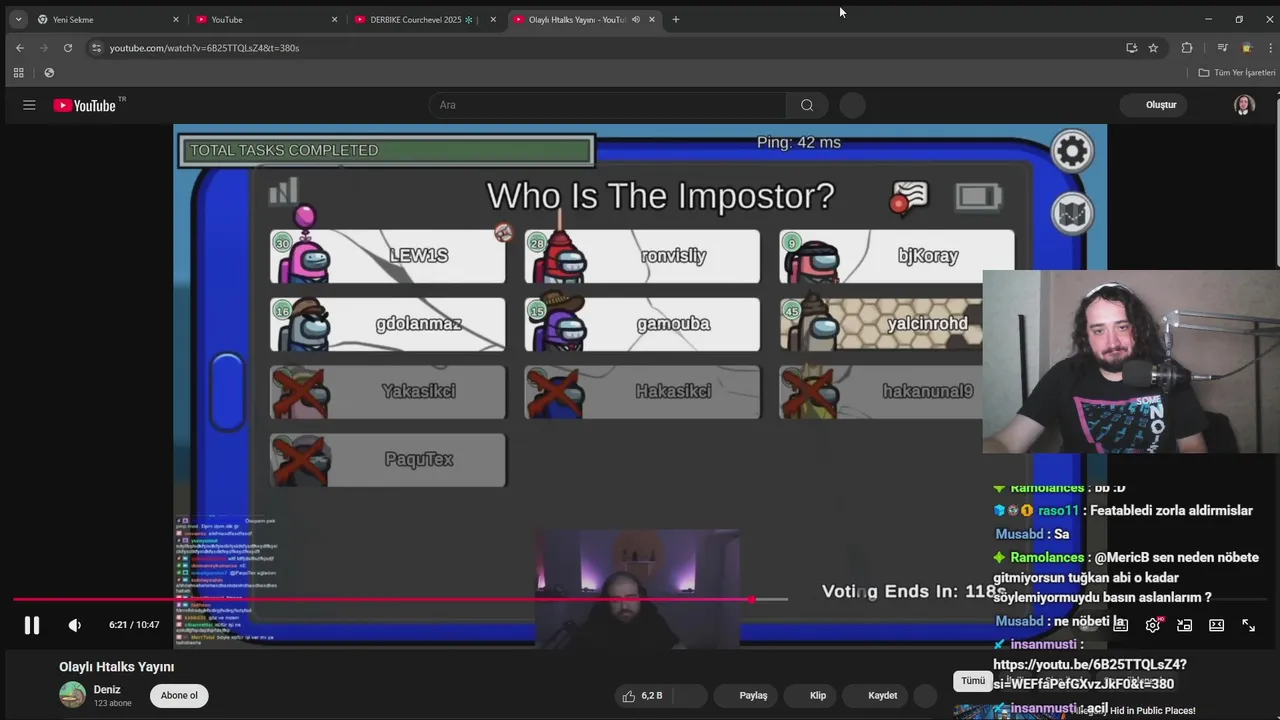
Task: Close the DERBIKE Courchevel tab
Action: [493, 19]
